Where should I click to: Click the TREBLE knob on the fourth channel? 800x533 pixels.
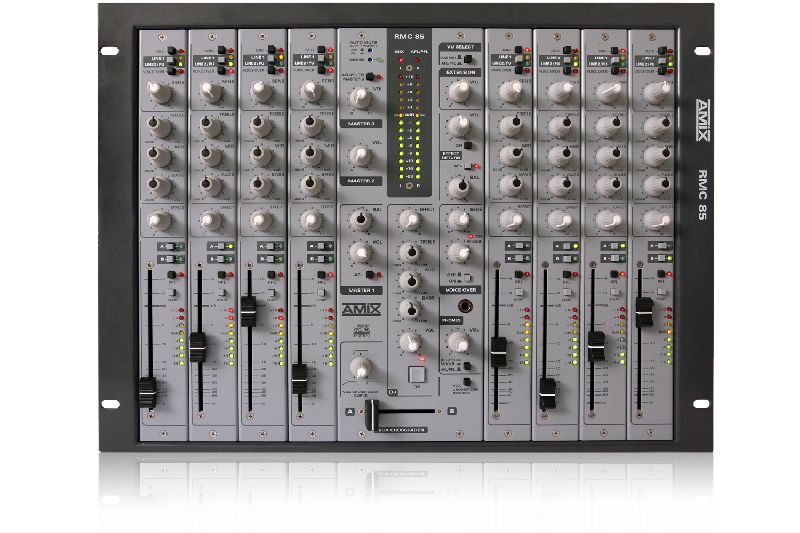(311, 126)
